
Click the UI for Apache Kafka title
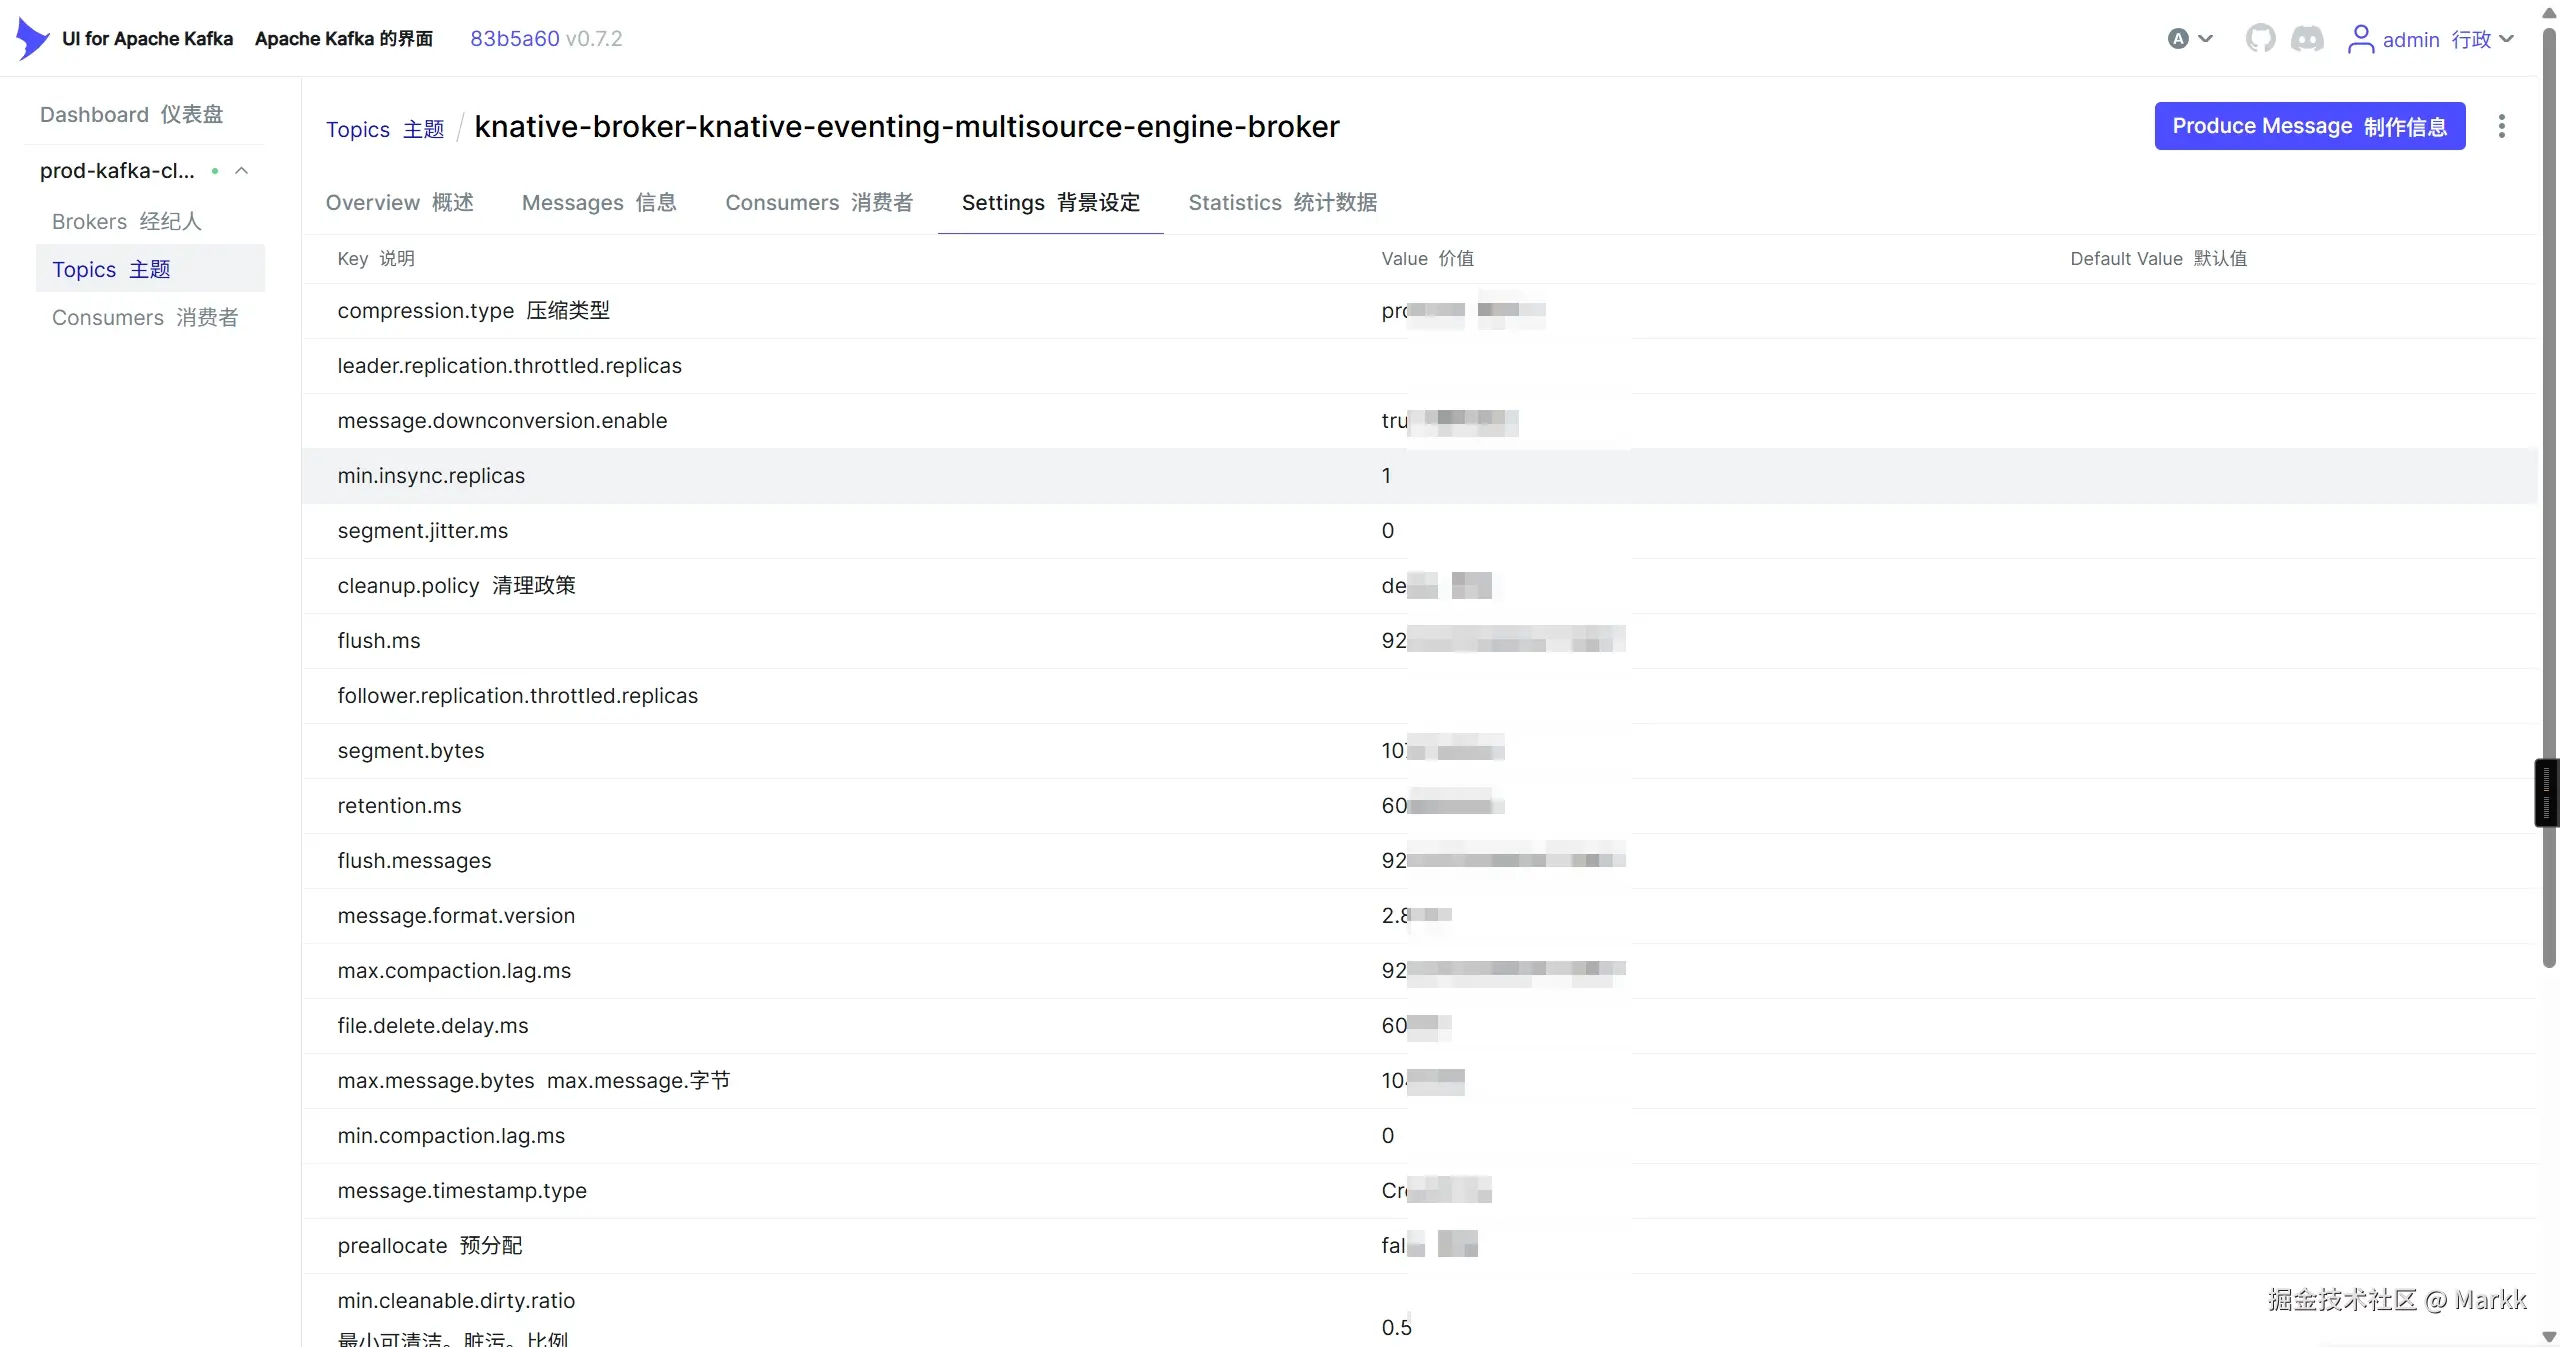148,39
